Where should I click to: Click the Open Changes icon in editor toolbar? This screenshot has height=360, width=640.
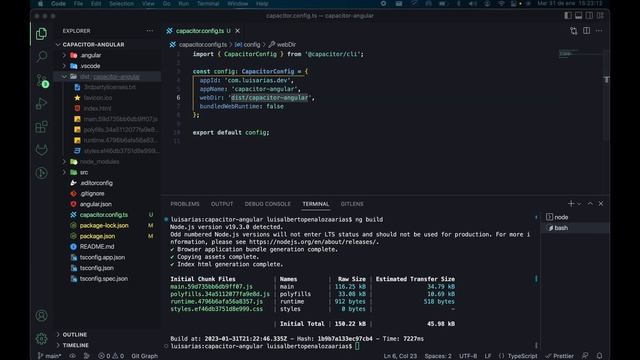[x=573, y=31]
